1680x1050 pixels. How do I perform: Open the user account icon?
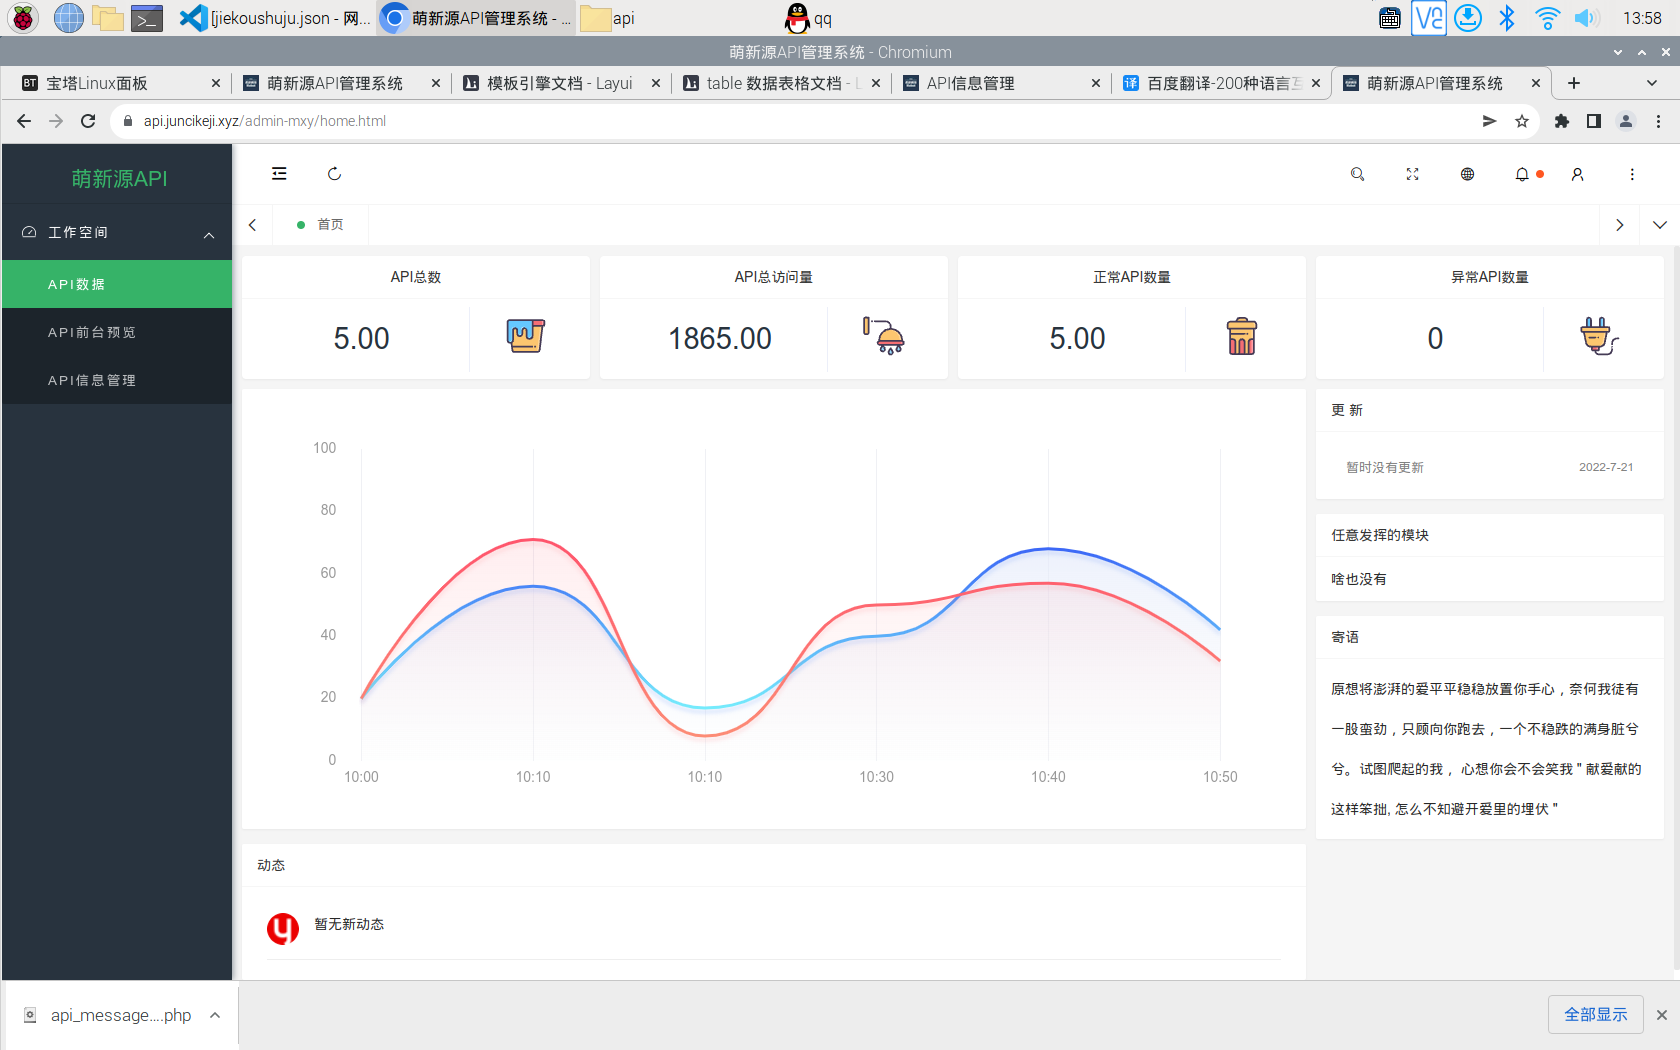coord(1577,173)
